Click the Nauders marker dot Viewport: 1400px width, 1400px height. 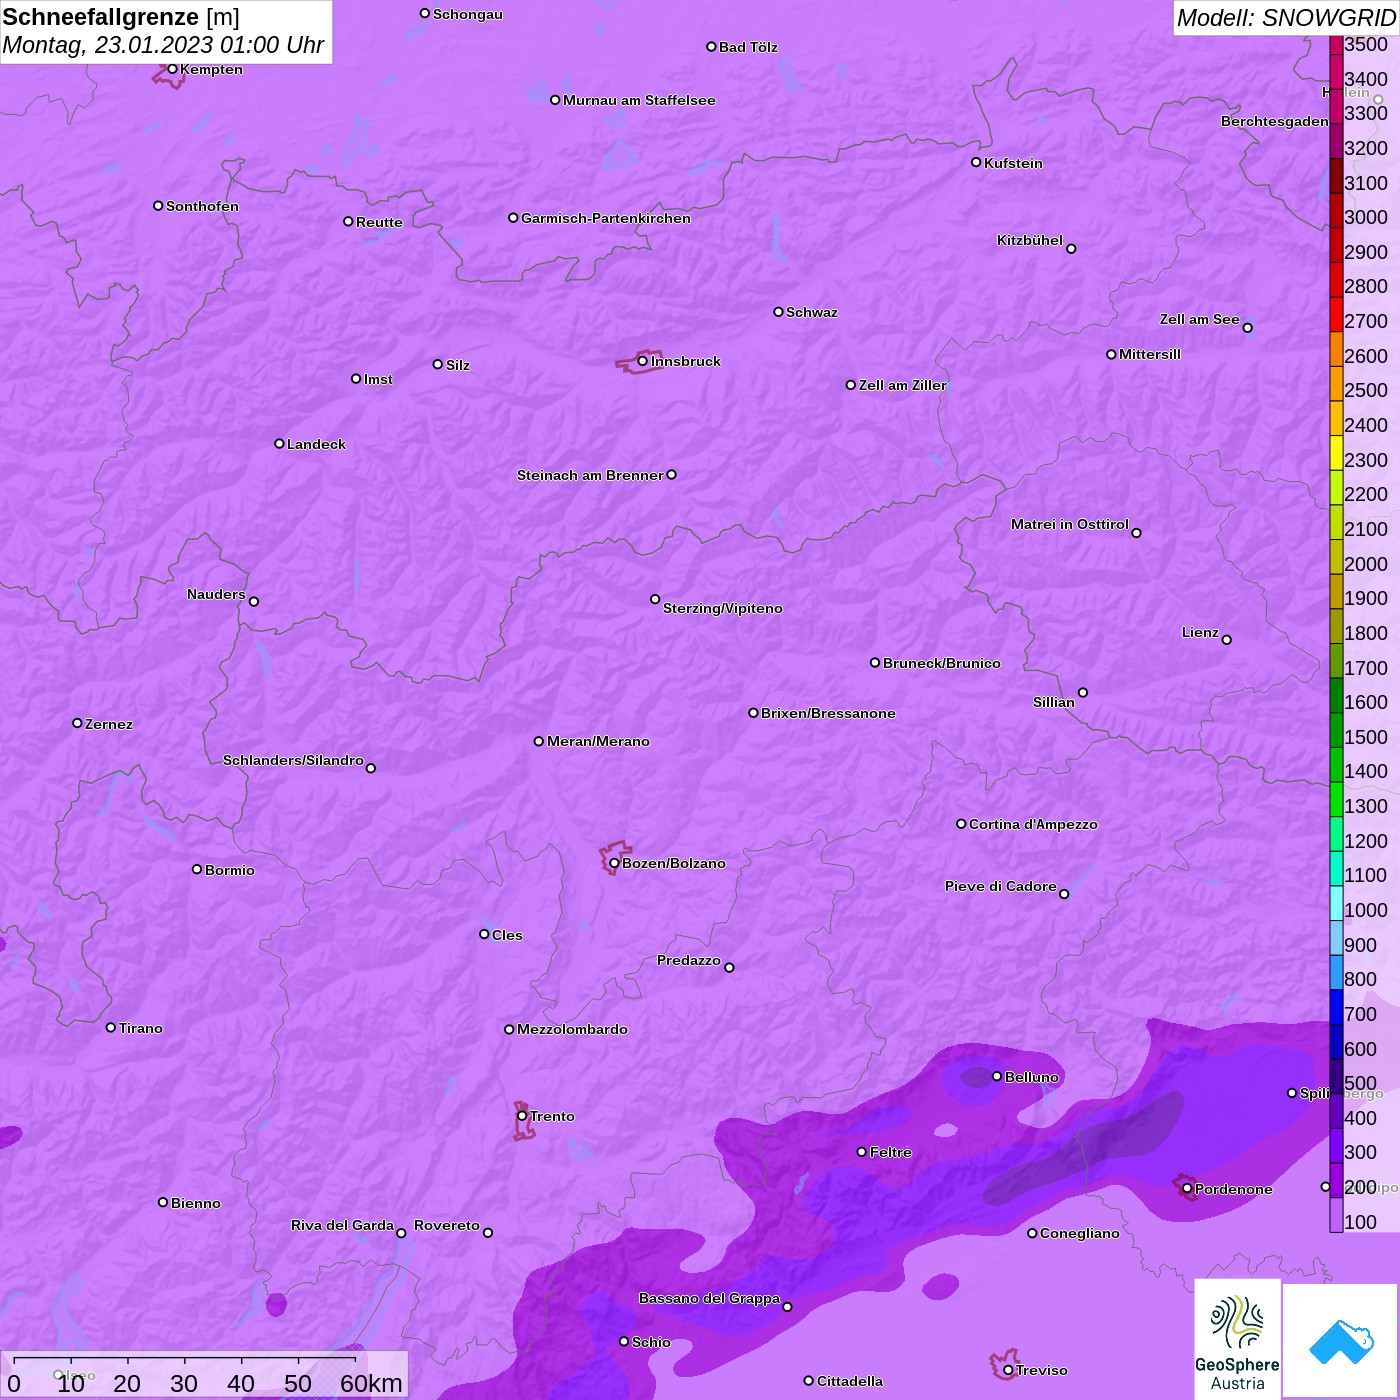coord(254,602)
